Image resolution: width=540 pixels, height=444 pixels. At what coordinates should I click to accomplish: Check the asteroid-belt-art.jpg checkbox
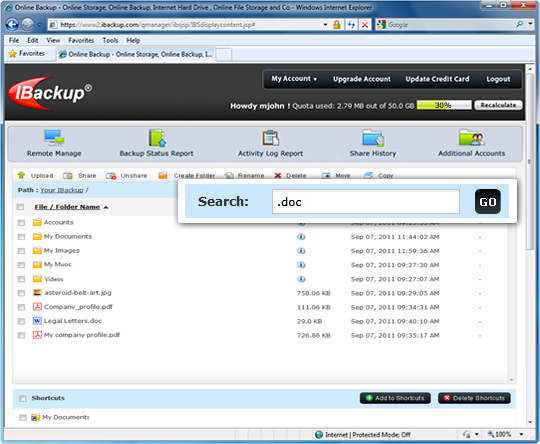[x=21, y=293]
